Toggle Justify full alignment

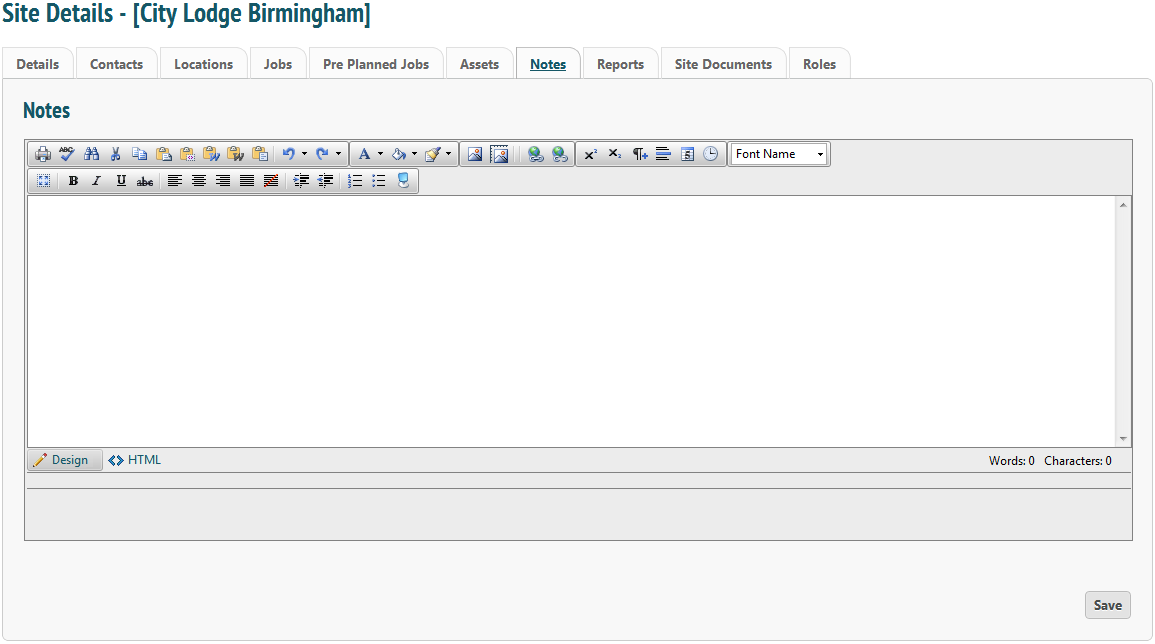tap(247, 181)
